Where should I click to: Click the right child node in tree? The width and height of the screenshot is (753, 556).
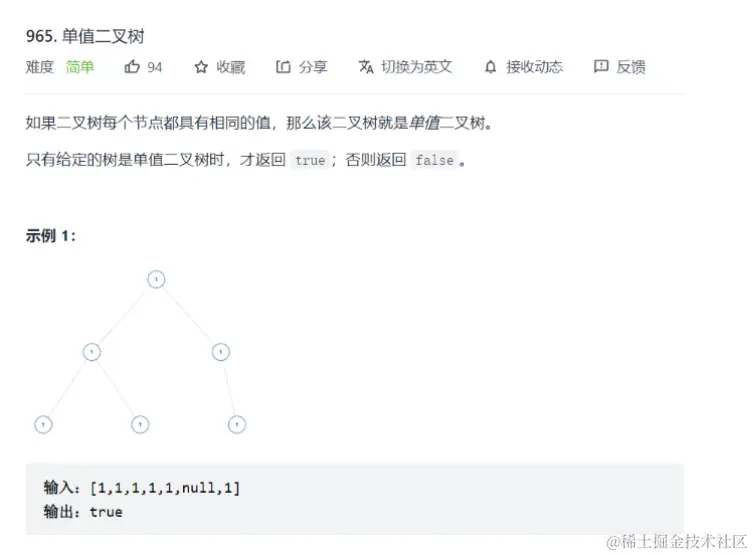[x=221, y=352]
